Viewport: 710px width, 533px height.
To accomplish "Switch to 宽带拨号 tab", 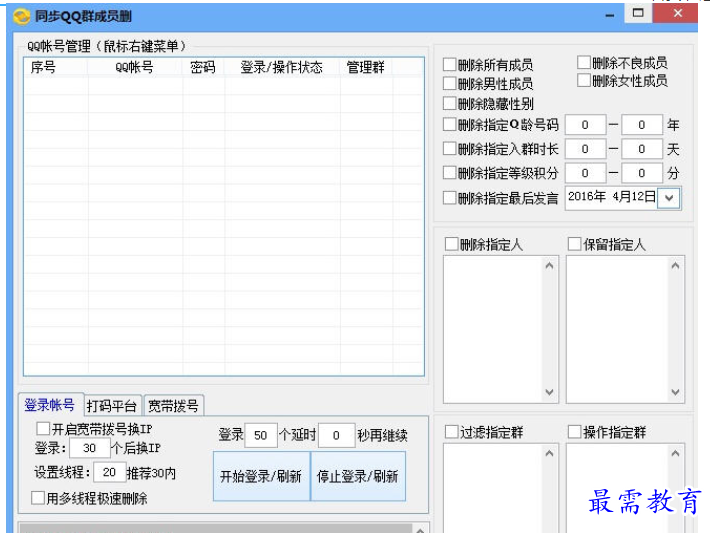I will (173, 406).
